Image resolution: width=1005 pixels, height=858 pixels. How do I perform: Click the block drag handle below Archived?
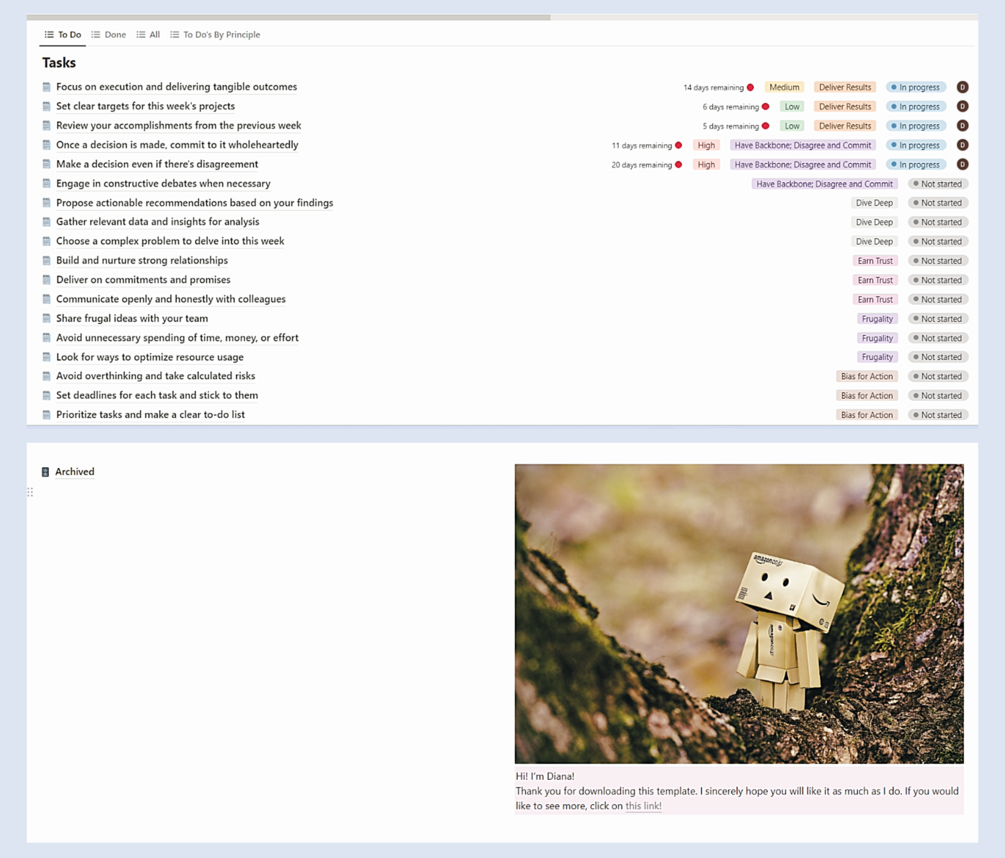click(x=30, y=492)
